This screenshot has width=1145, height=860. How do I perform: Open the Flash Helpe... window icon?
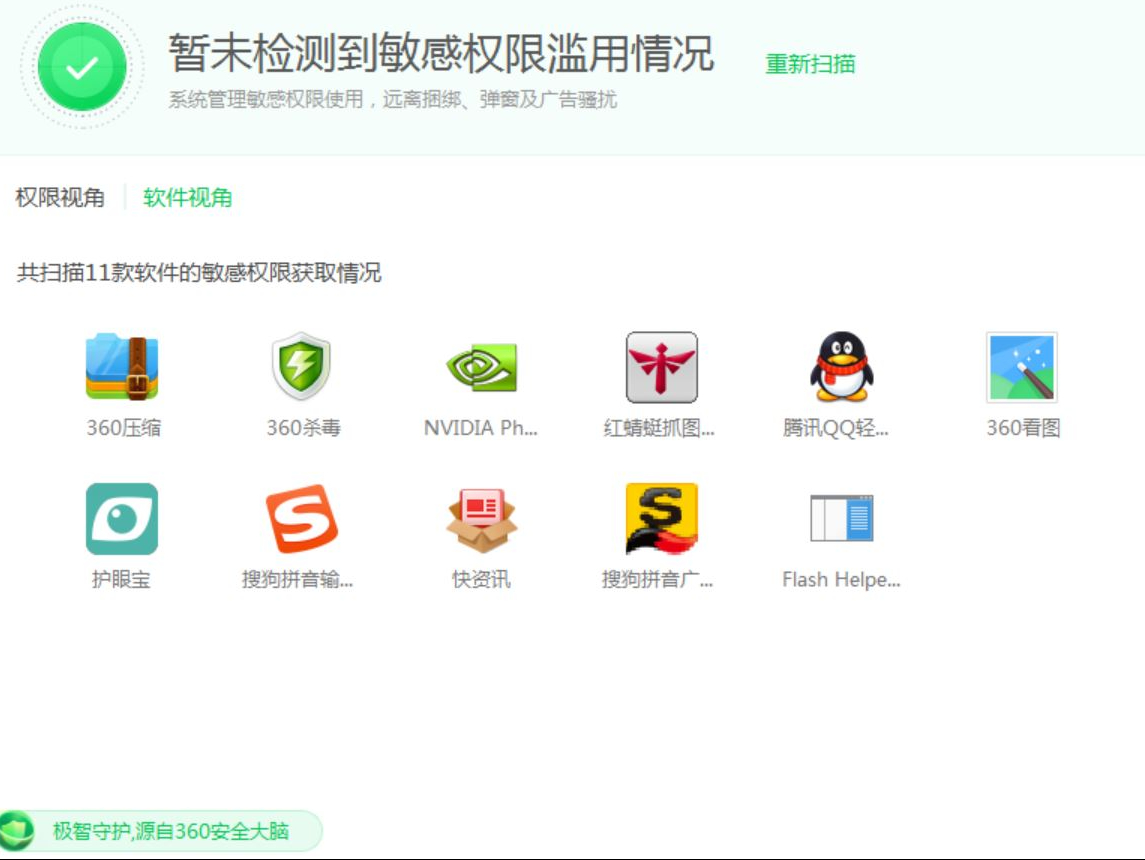click(x=842, y=518)
